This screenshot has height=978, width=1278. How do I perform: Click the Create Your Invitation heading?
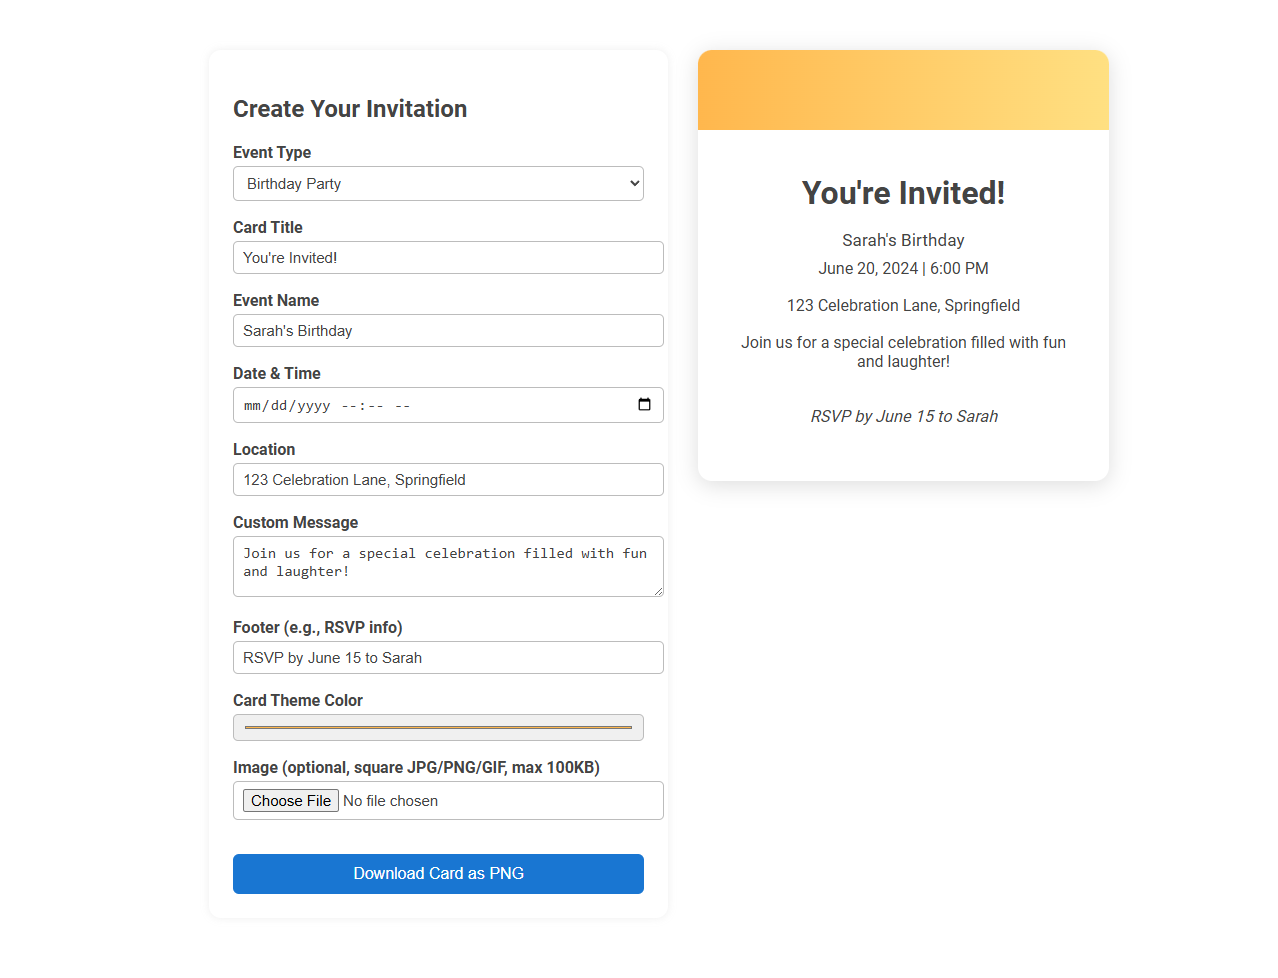(350, 109)
